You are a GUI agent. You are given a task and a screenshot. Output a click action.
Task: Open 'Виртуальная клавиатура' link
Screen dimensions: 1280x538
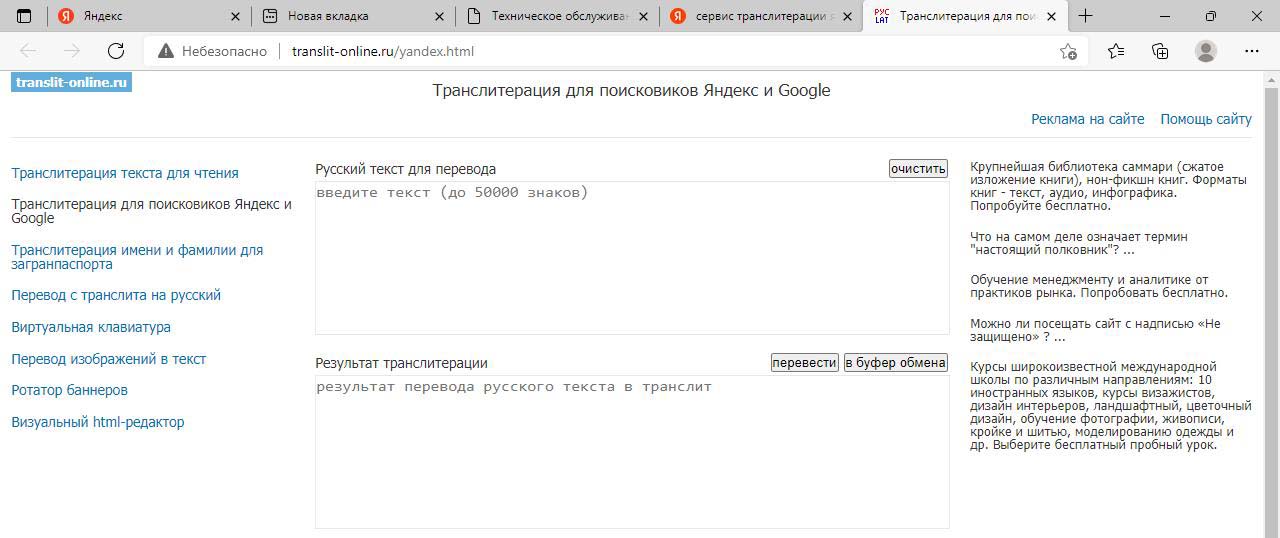pyautogui.click(x=91, y=327)
